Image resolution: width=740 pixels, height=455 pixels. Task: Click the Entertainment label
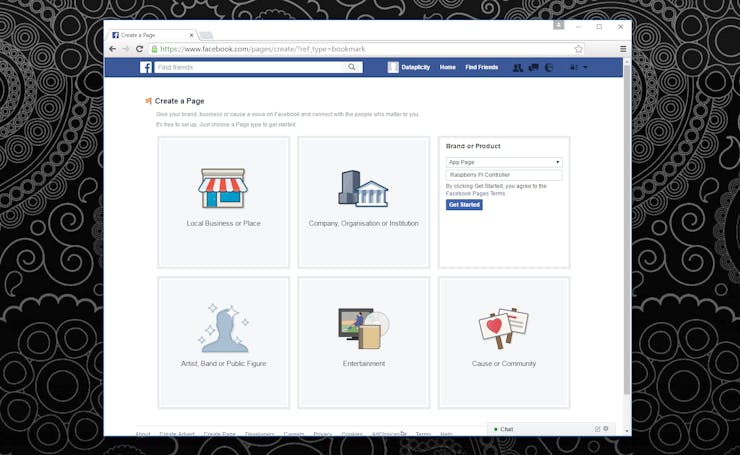[364, 363]
